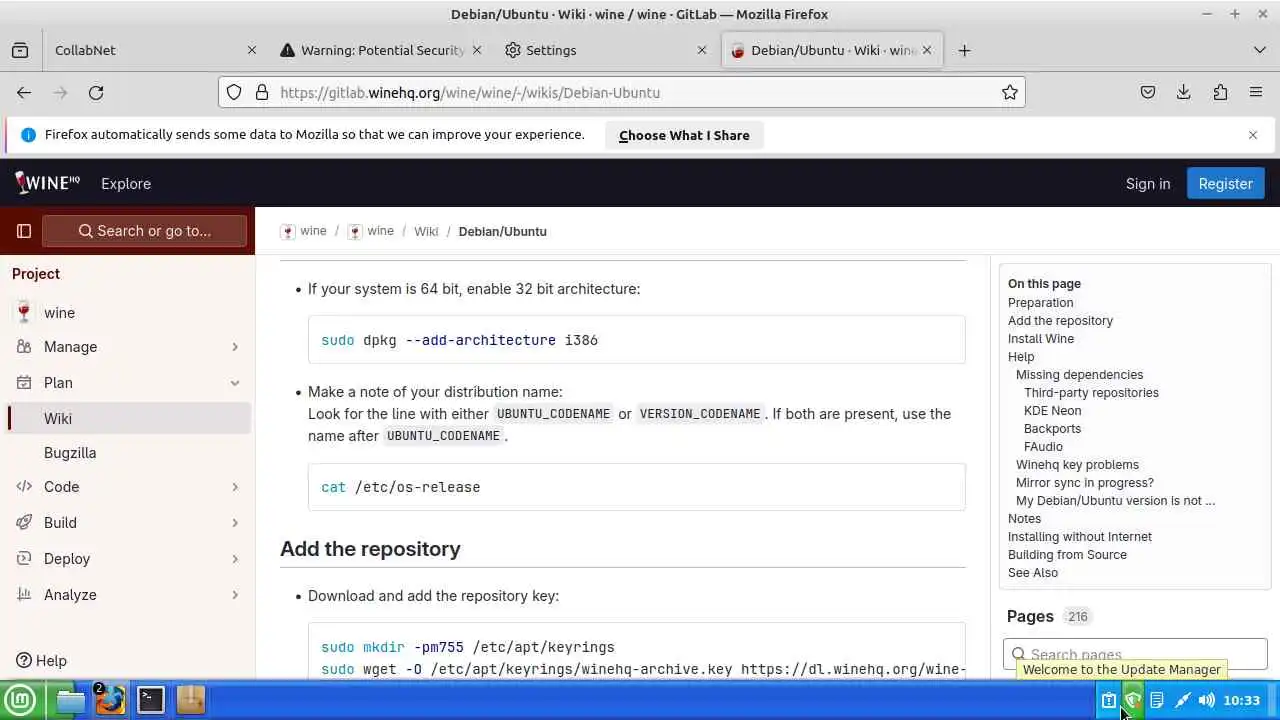Image resolution: width=1280 pixels, height=720 pixels.
Task: Focus the Search pages field
Action: coord(1135,654)
